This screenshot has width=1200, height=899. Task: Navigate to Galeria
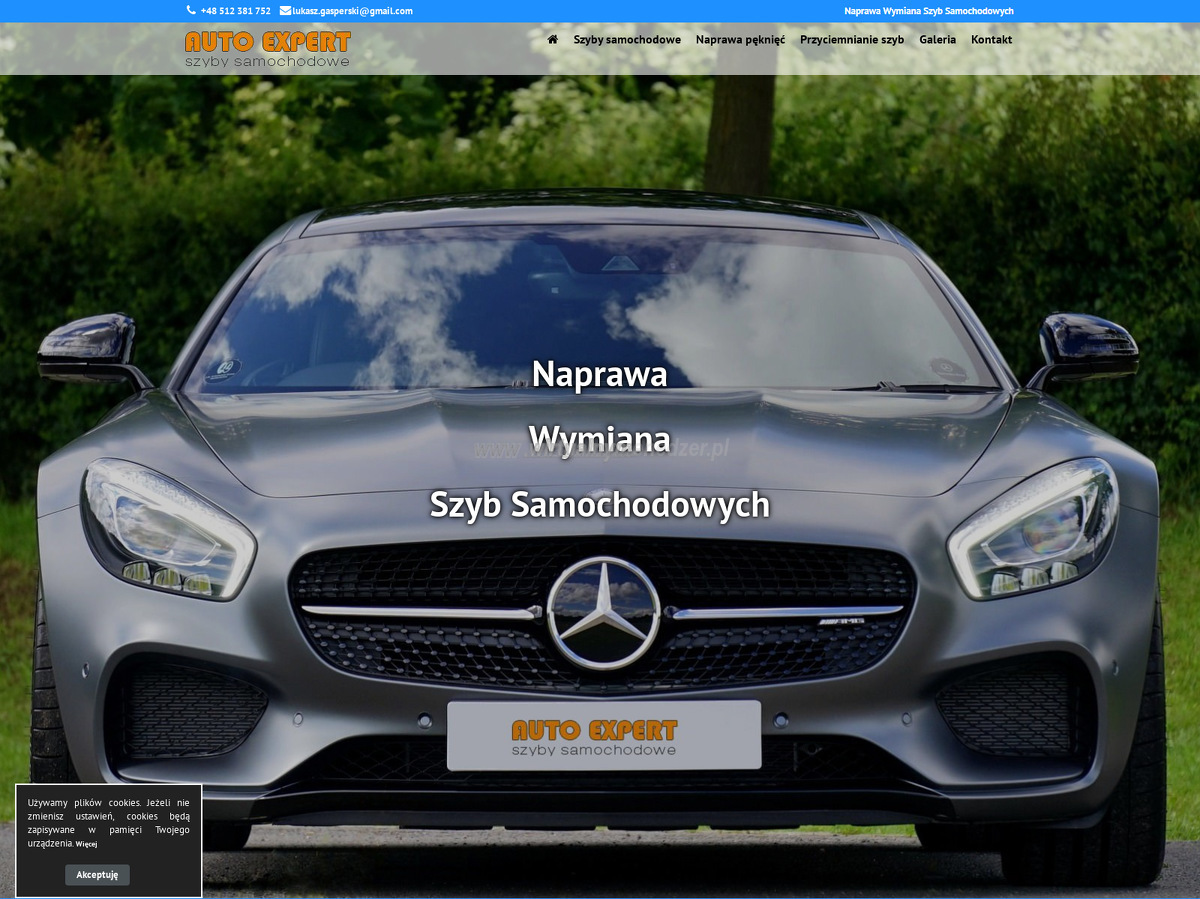pyautogui.click(x=937, y=40)
